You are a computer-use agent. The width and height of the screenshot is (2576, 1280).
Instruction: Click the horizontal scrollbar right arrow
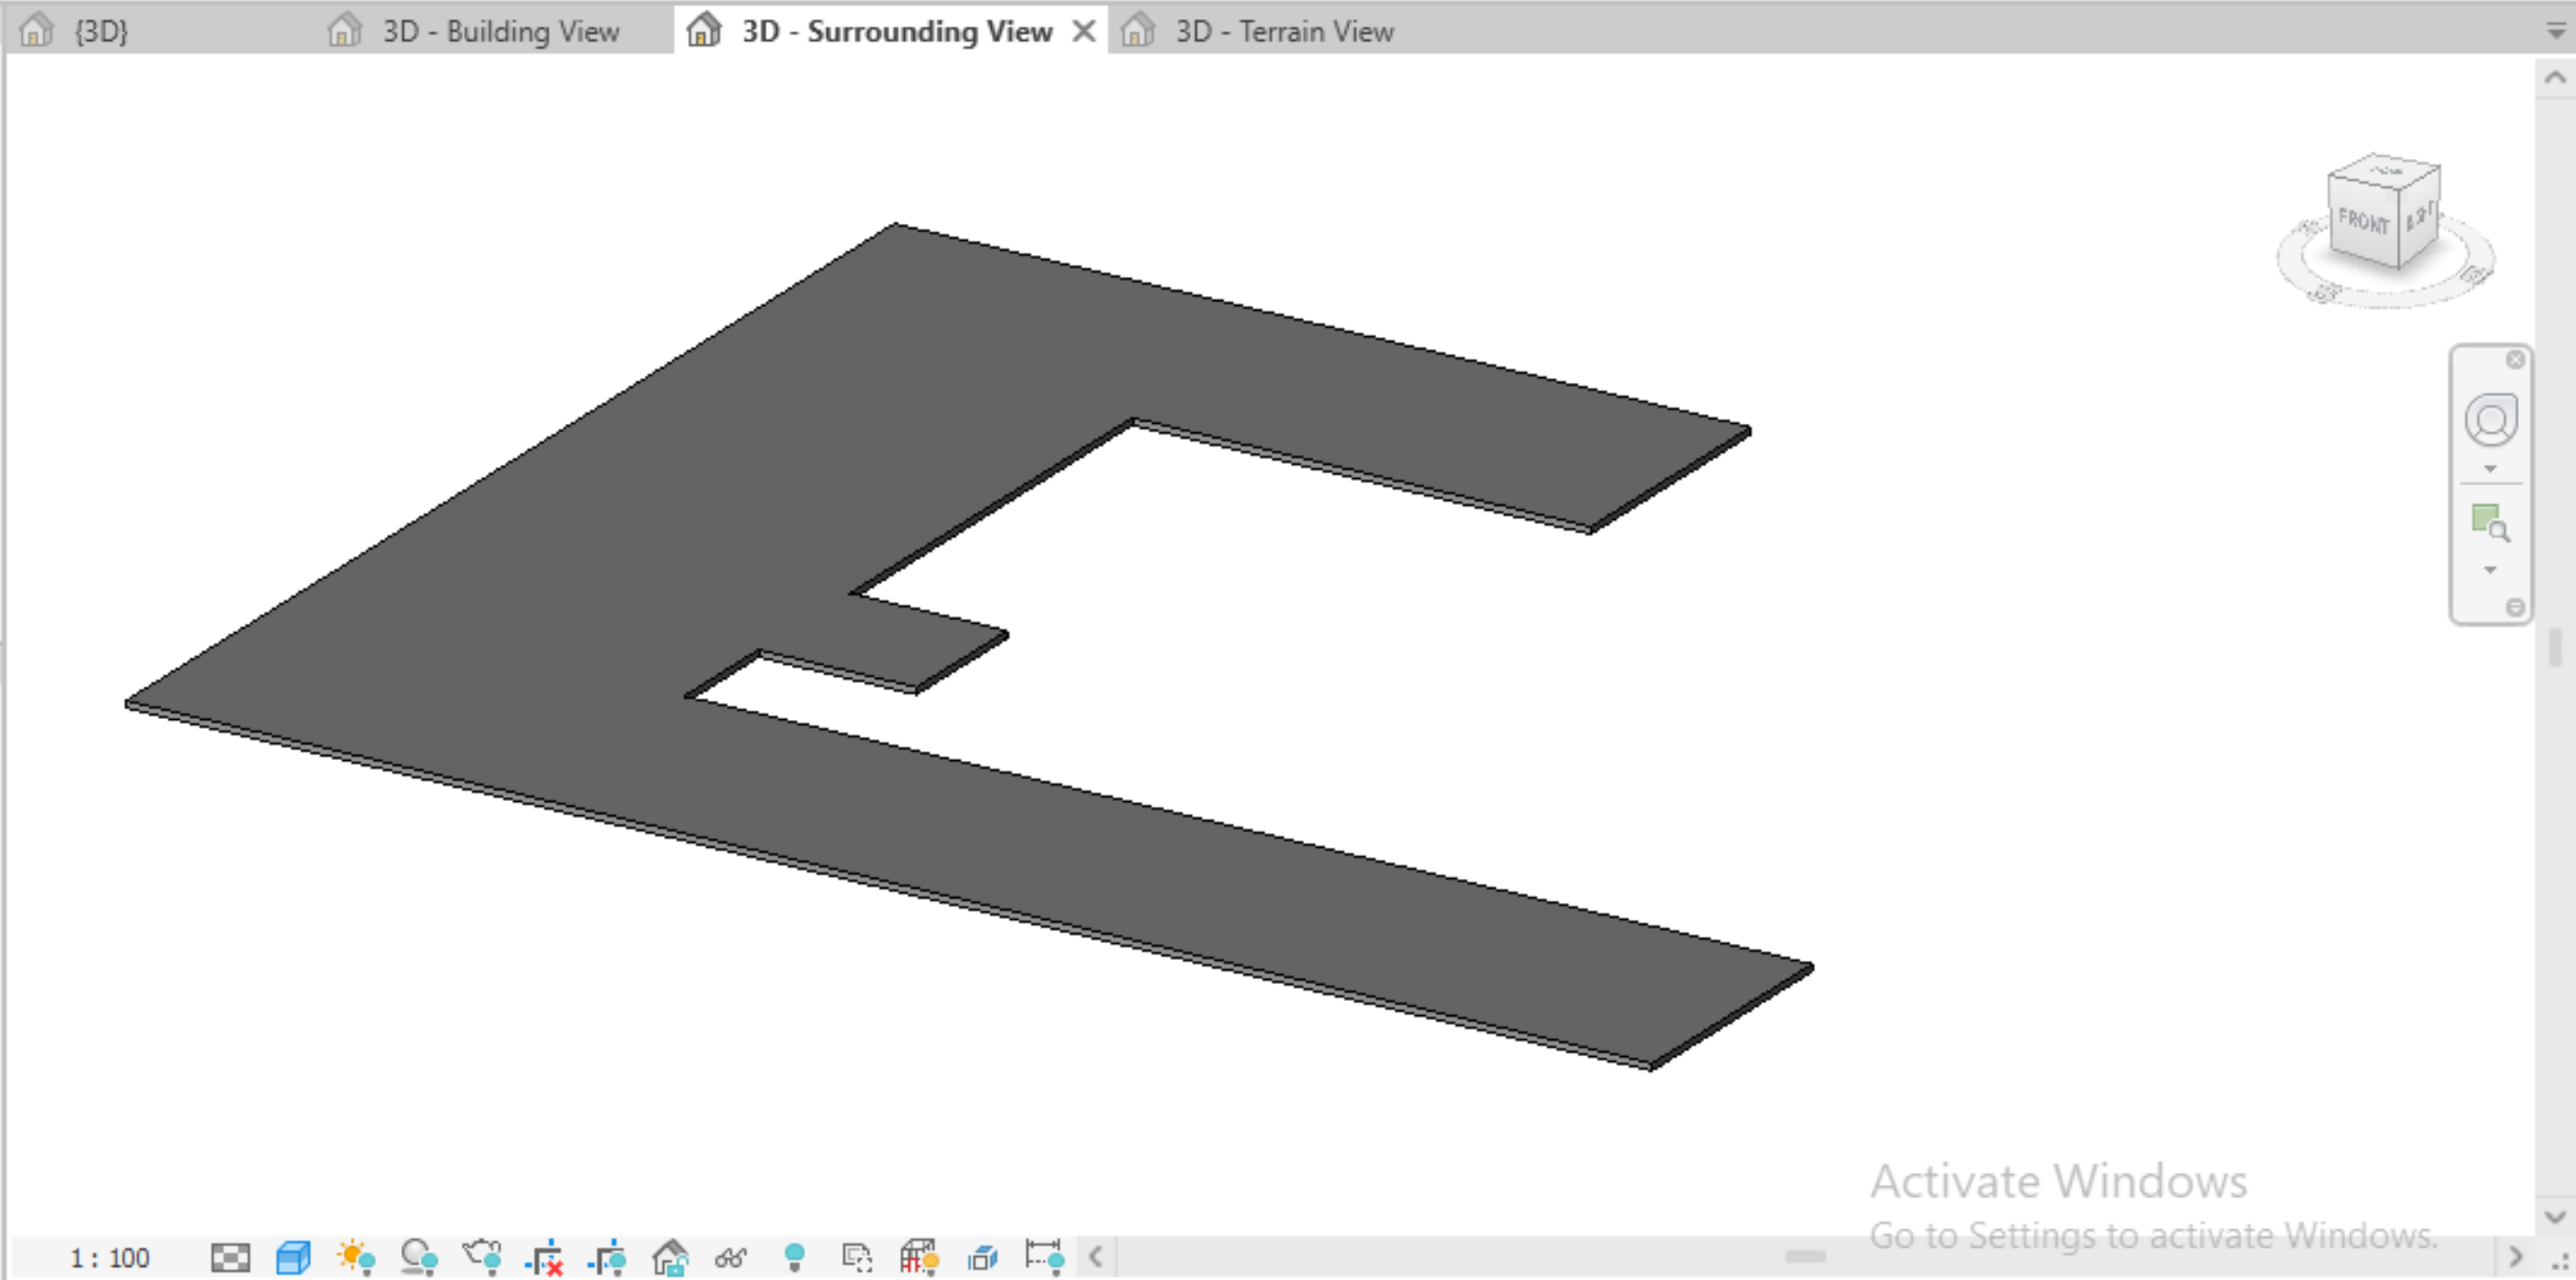[2515, 1256]
